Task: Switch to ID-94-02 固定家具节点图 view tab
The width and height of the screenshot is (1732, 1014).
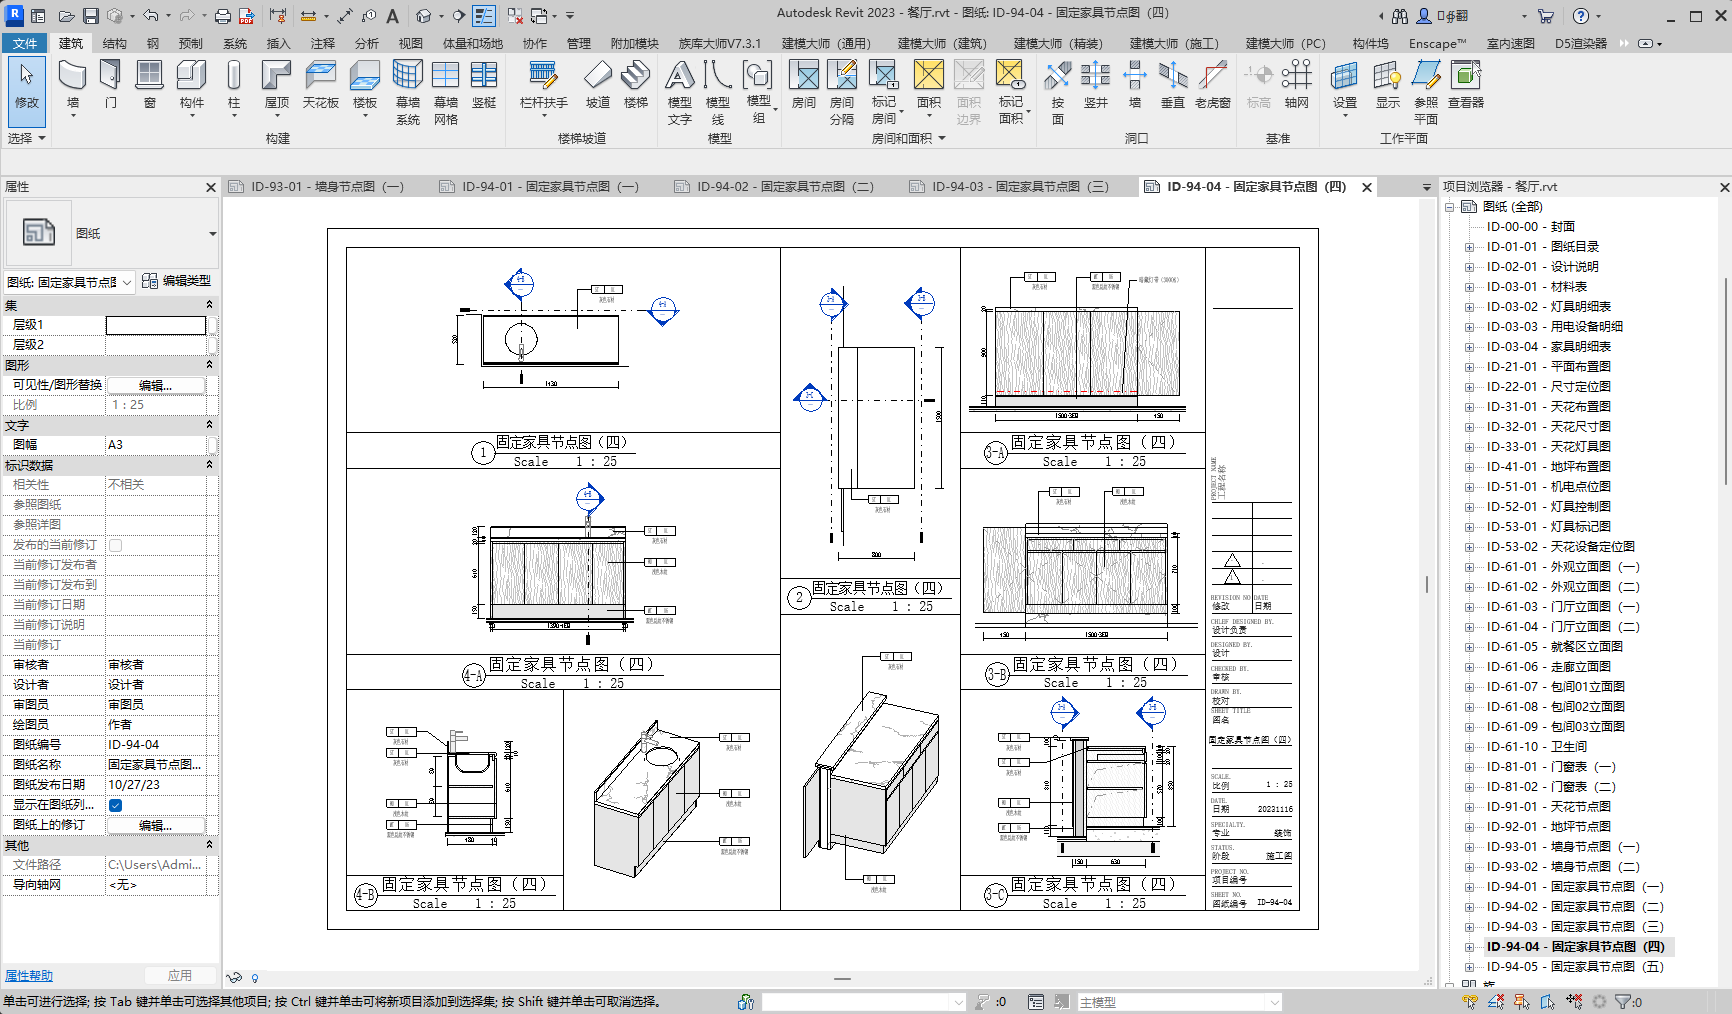Action: point(784,187)
